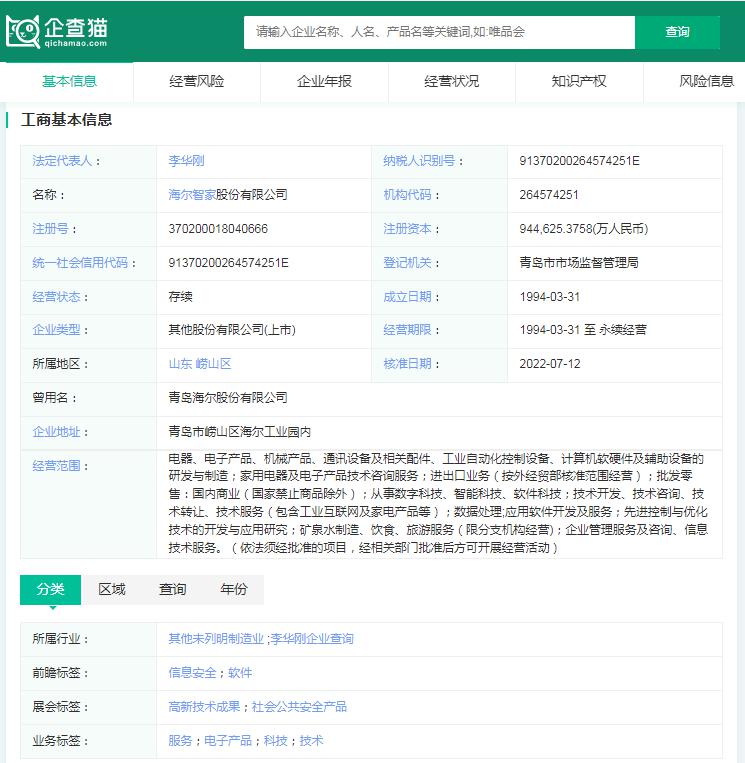Open the 风险信息 tab
Screen dimensions: 745x763
click(706, 81)
